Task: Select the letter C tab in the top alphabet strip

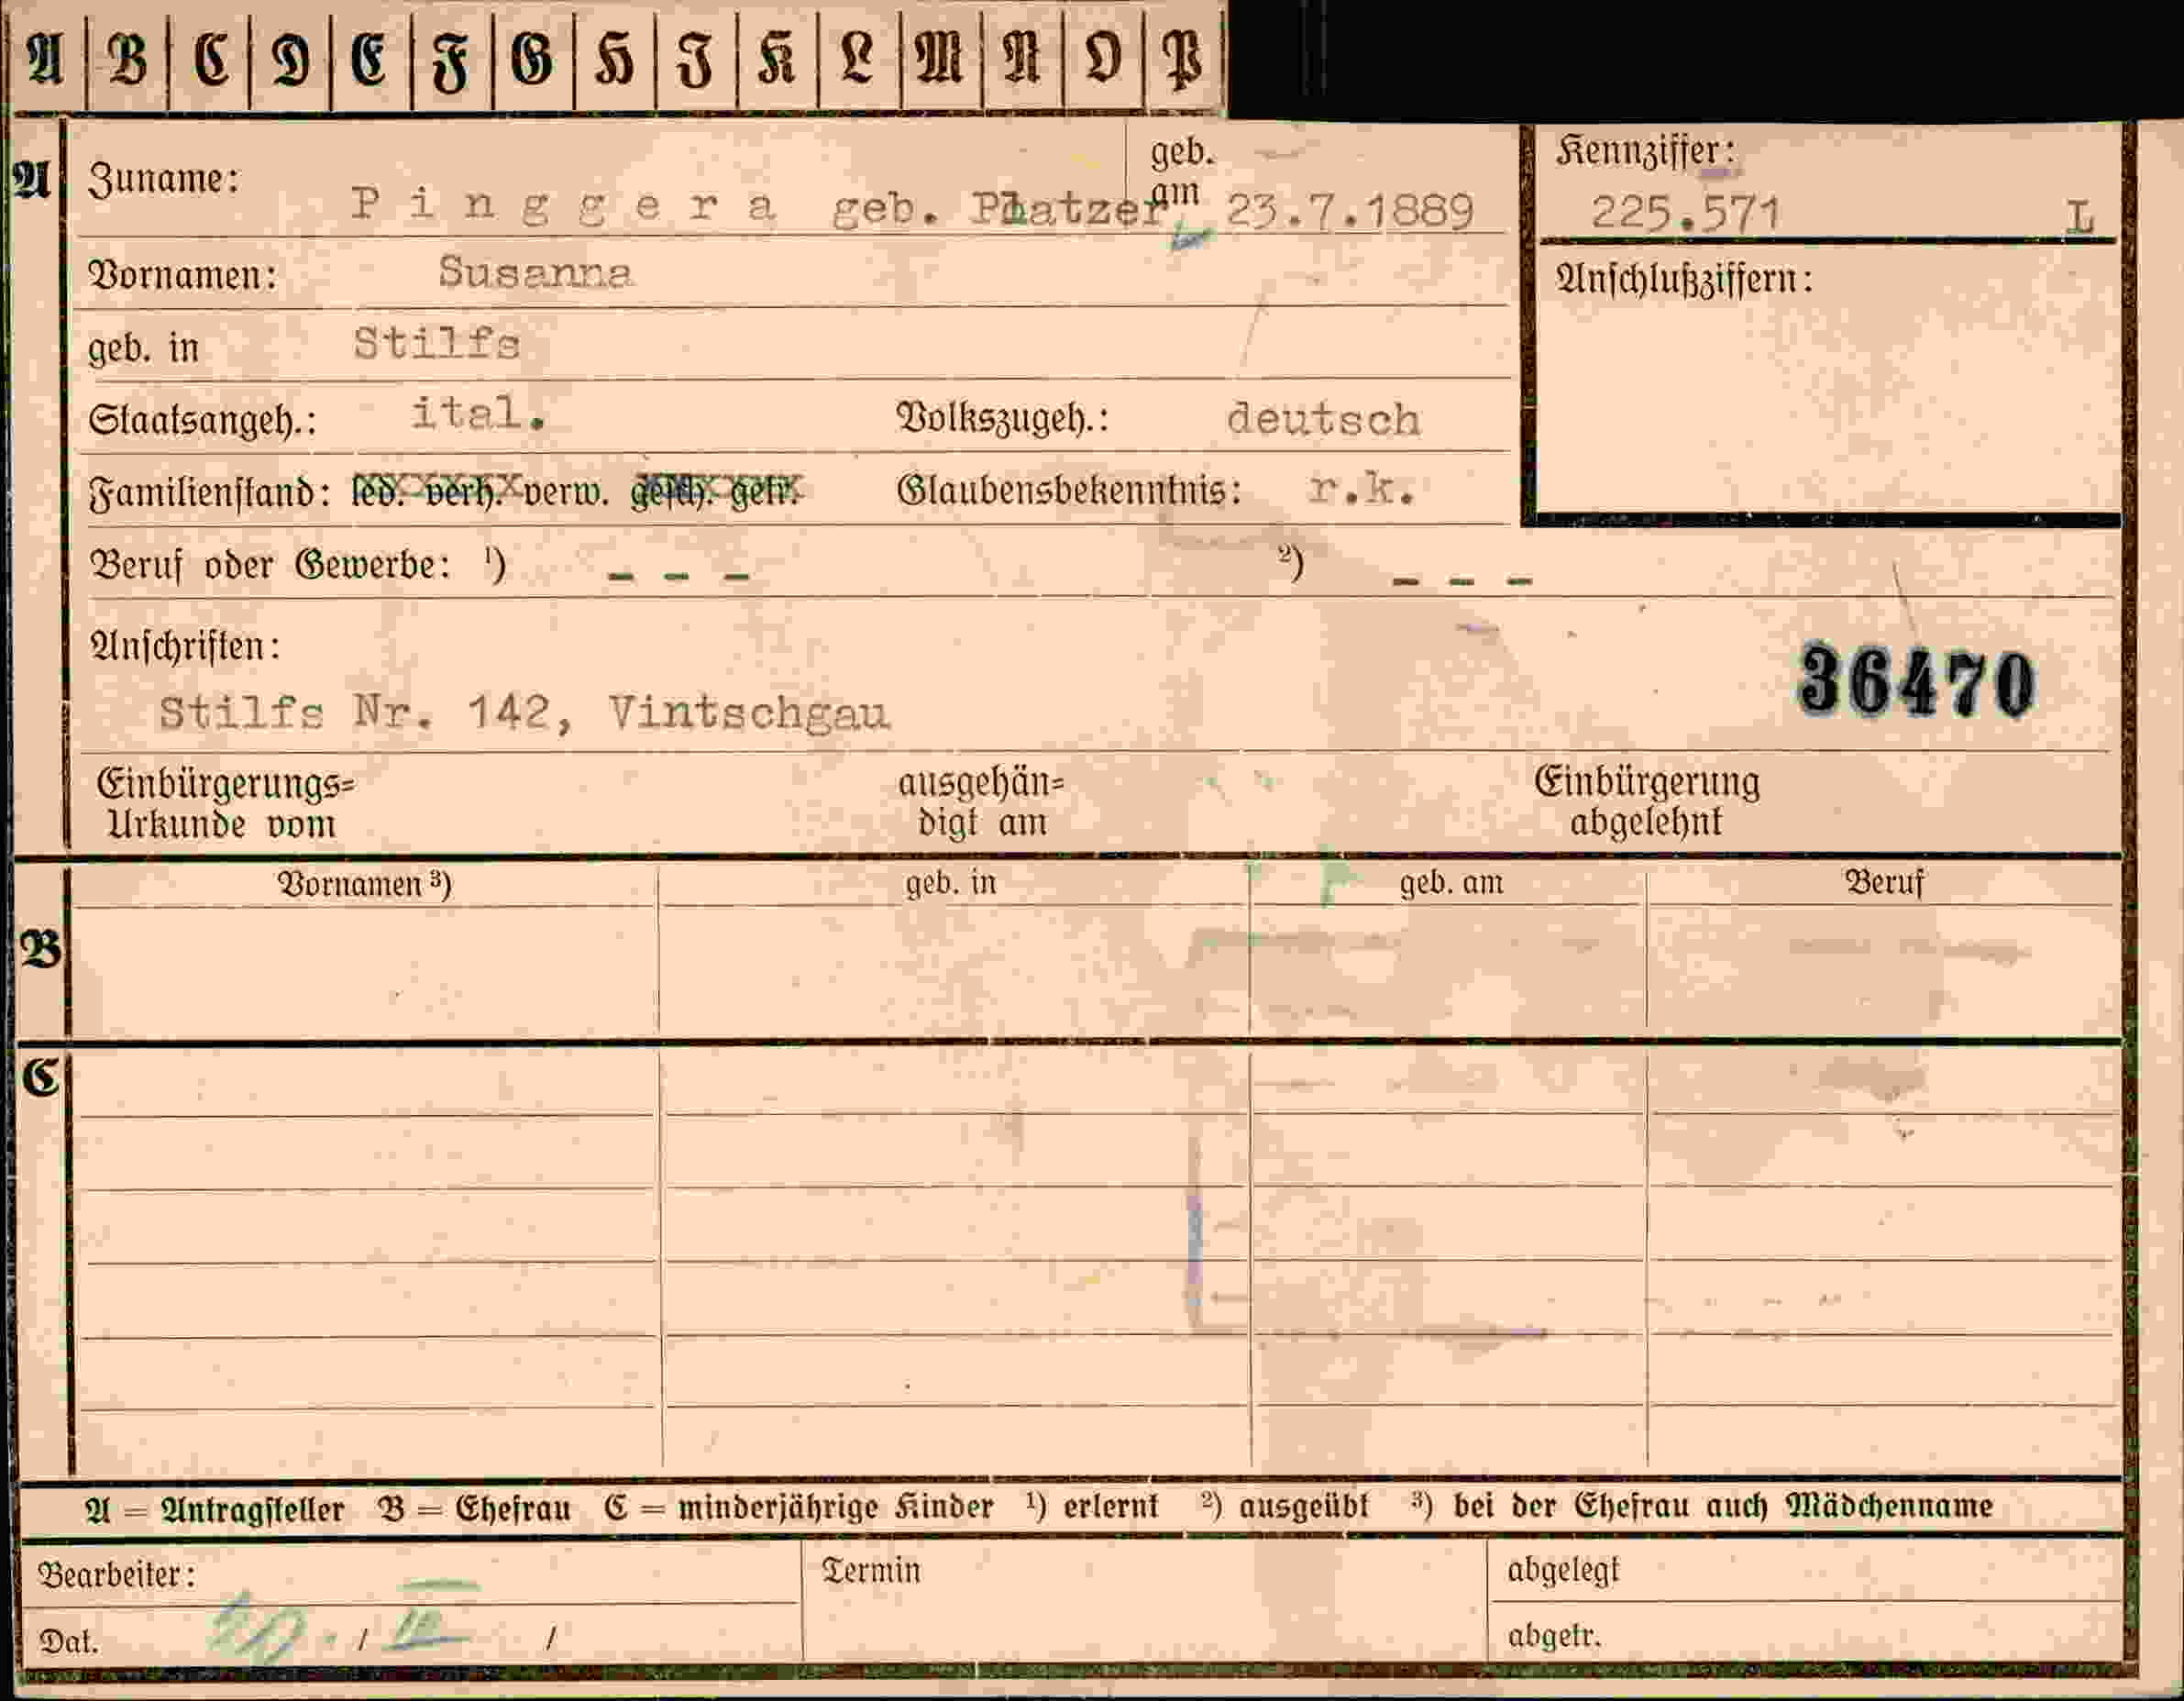Action: (210, 59)
